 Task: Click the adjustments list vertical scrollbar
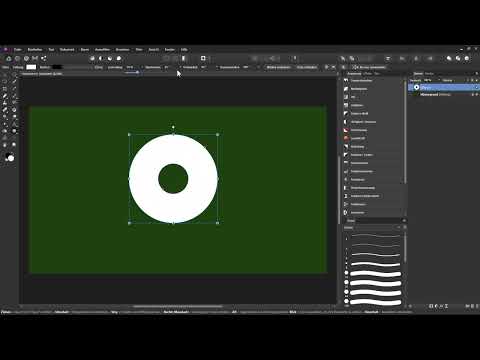pyautogui.click(x=405, y=133)
